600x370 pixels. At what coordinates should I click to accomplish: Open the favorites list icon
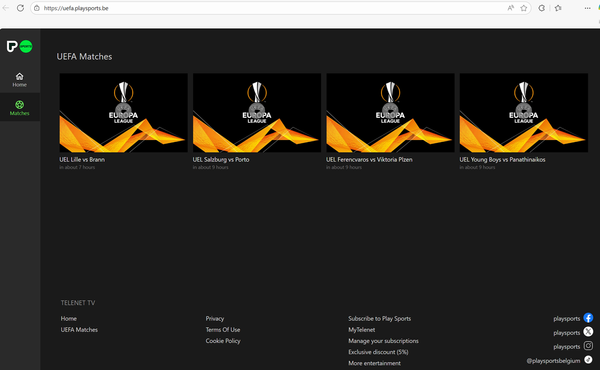558,8
